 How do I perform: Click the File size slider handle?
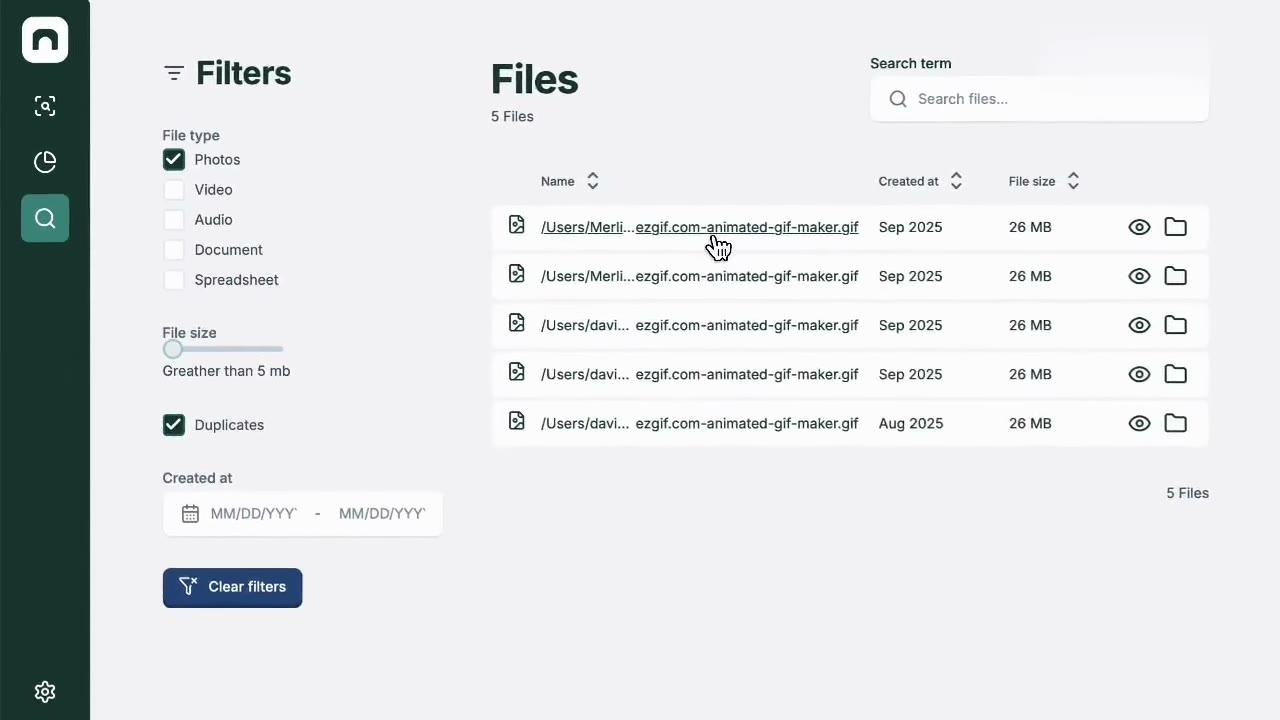173,349
